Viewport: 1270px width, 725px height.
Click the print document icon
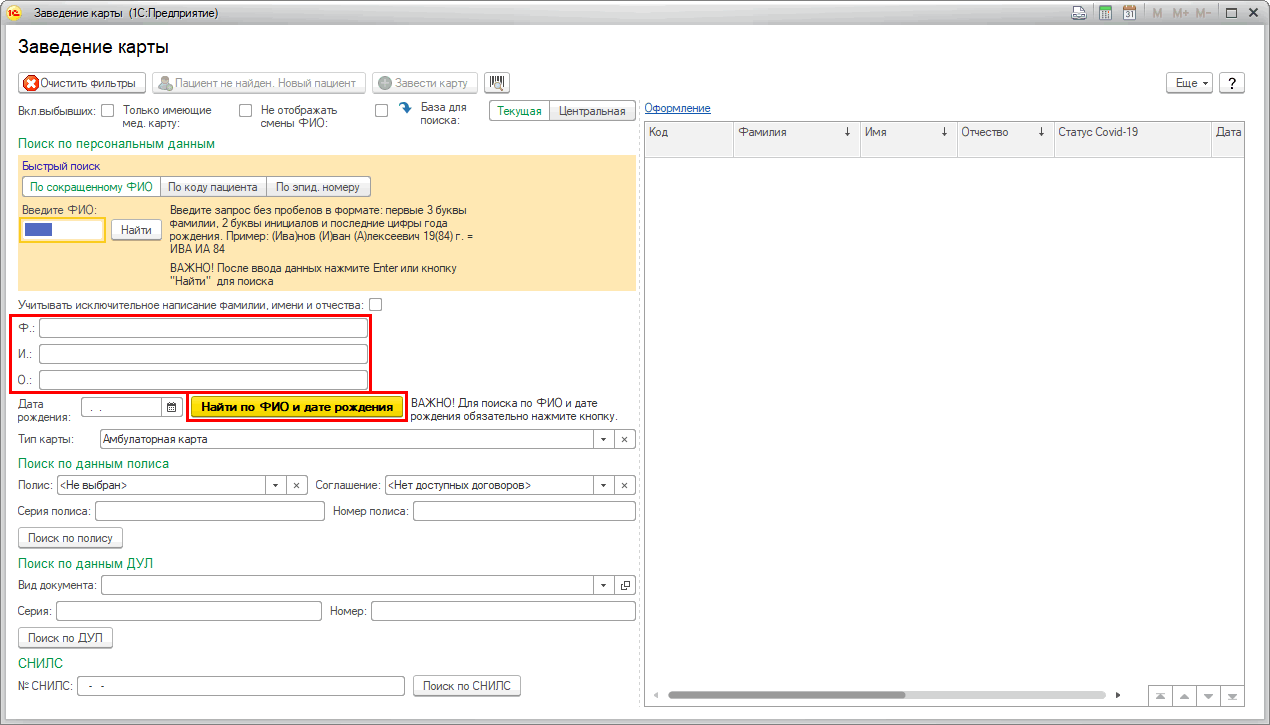1079,14
